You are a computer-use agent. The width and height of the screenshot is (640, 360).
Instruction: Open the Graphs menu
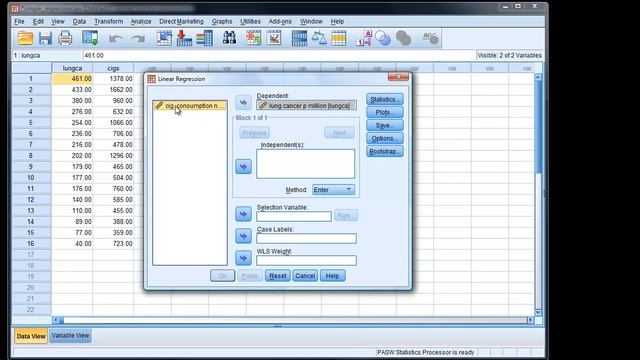[x=222, y=21]
